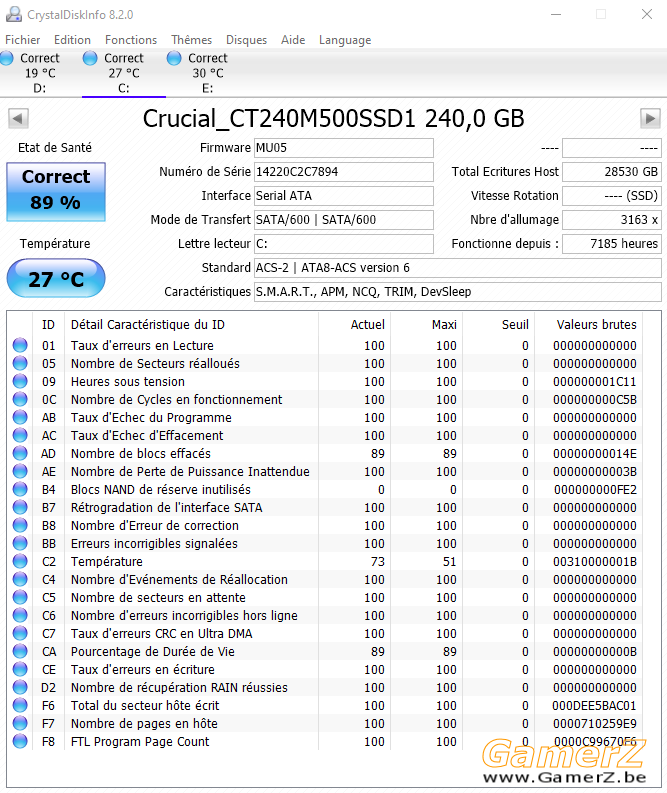Image resolution: width=667 pixels, height=793 pixels.
Task: Click status icon for attribute D2
Action: pos(20,687)
